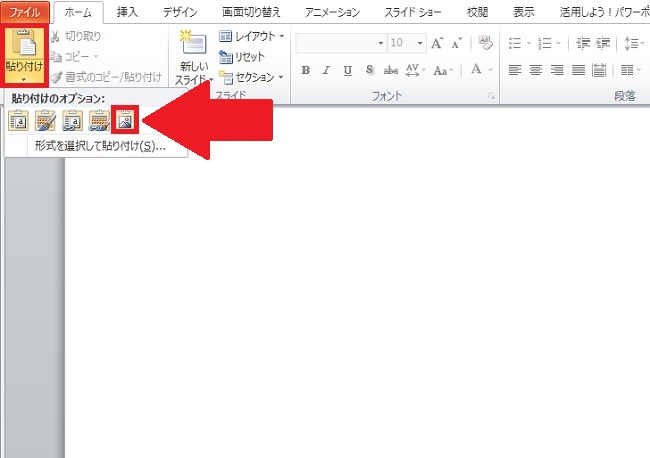Select 形式を選択して貼り付け(S)...
Image resolution: width=650 pixels, height=458 pixels.
100,146
